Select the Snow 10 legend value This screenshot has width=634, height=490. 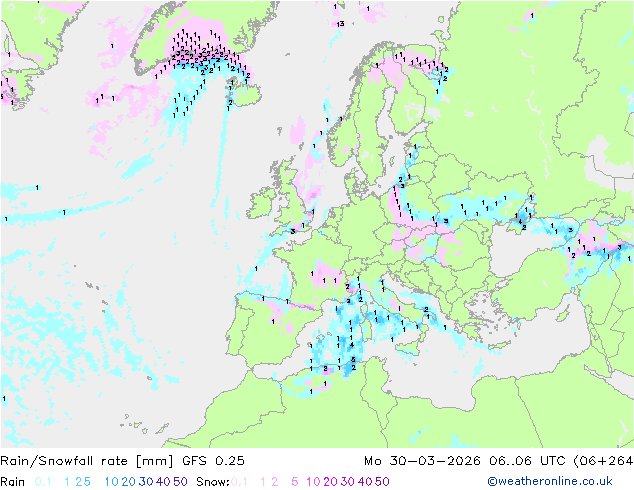point(313,482)
